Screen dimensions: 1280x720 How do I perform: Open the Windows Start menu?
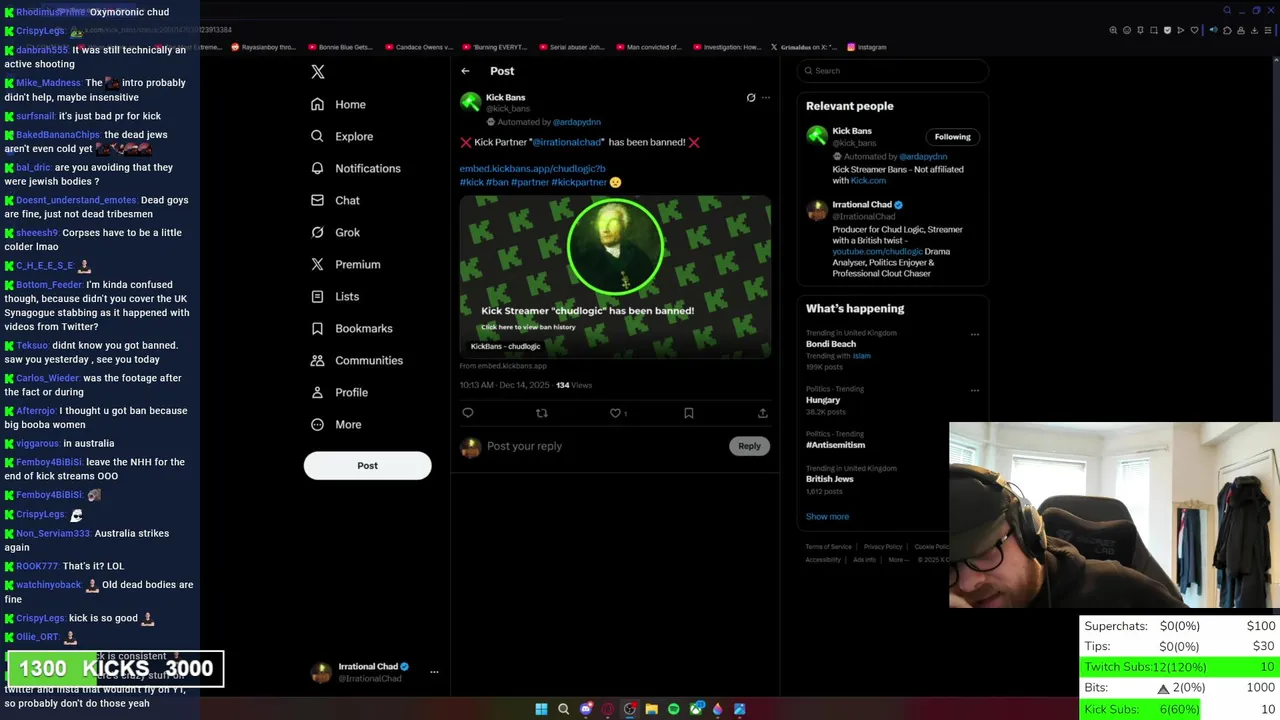tap(541, 709)
